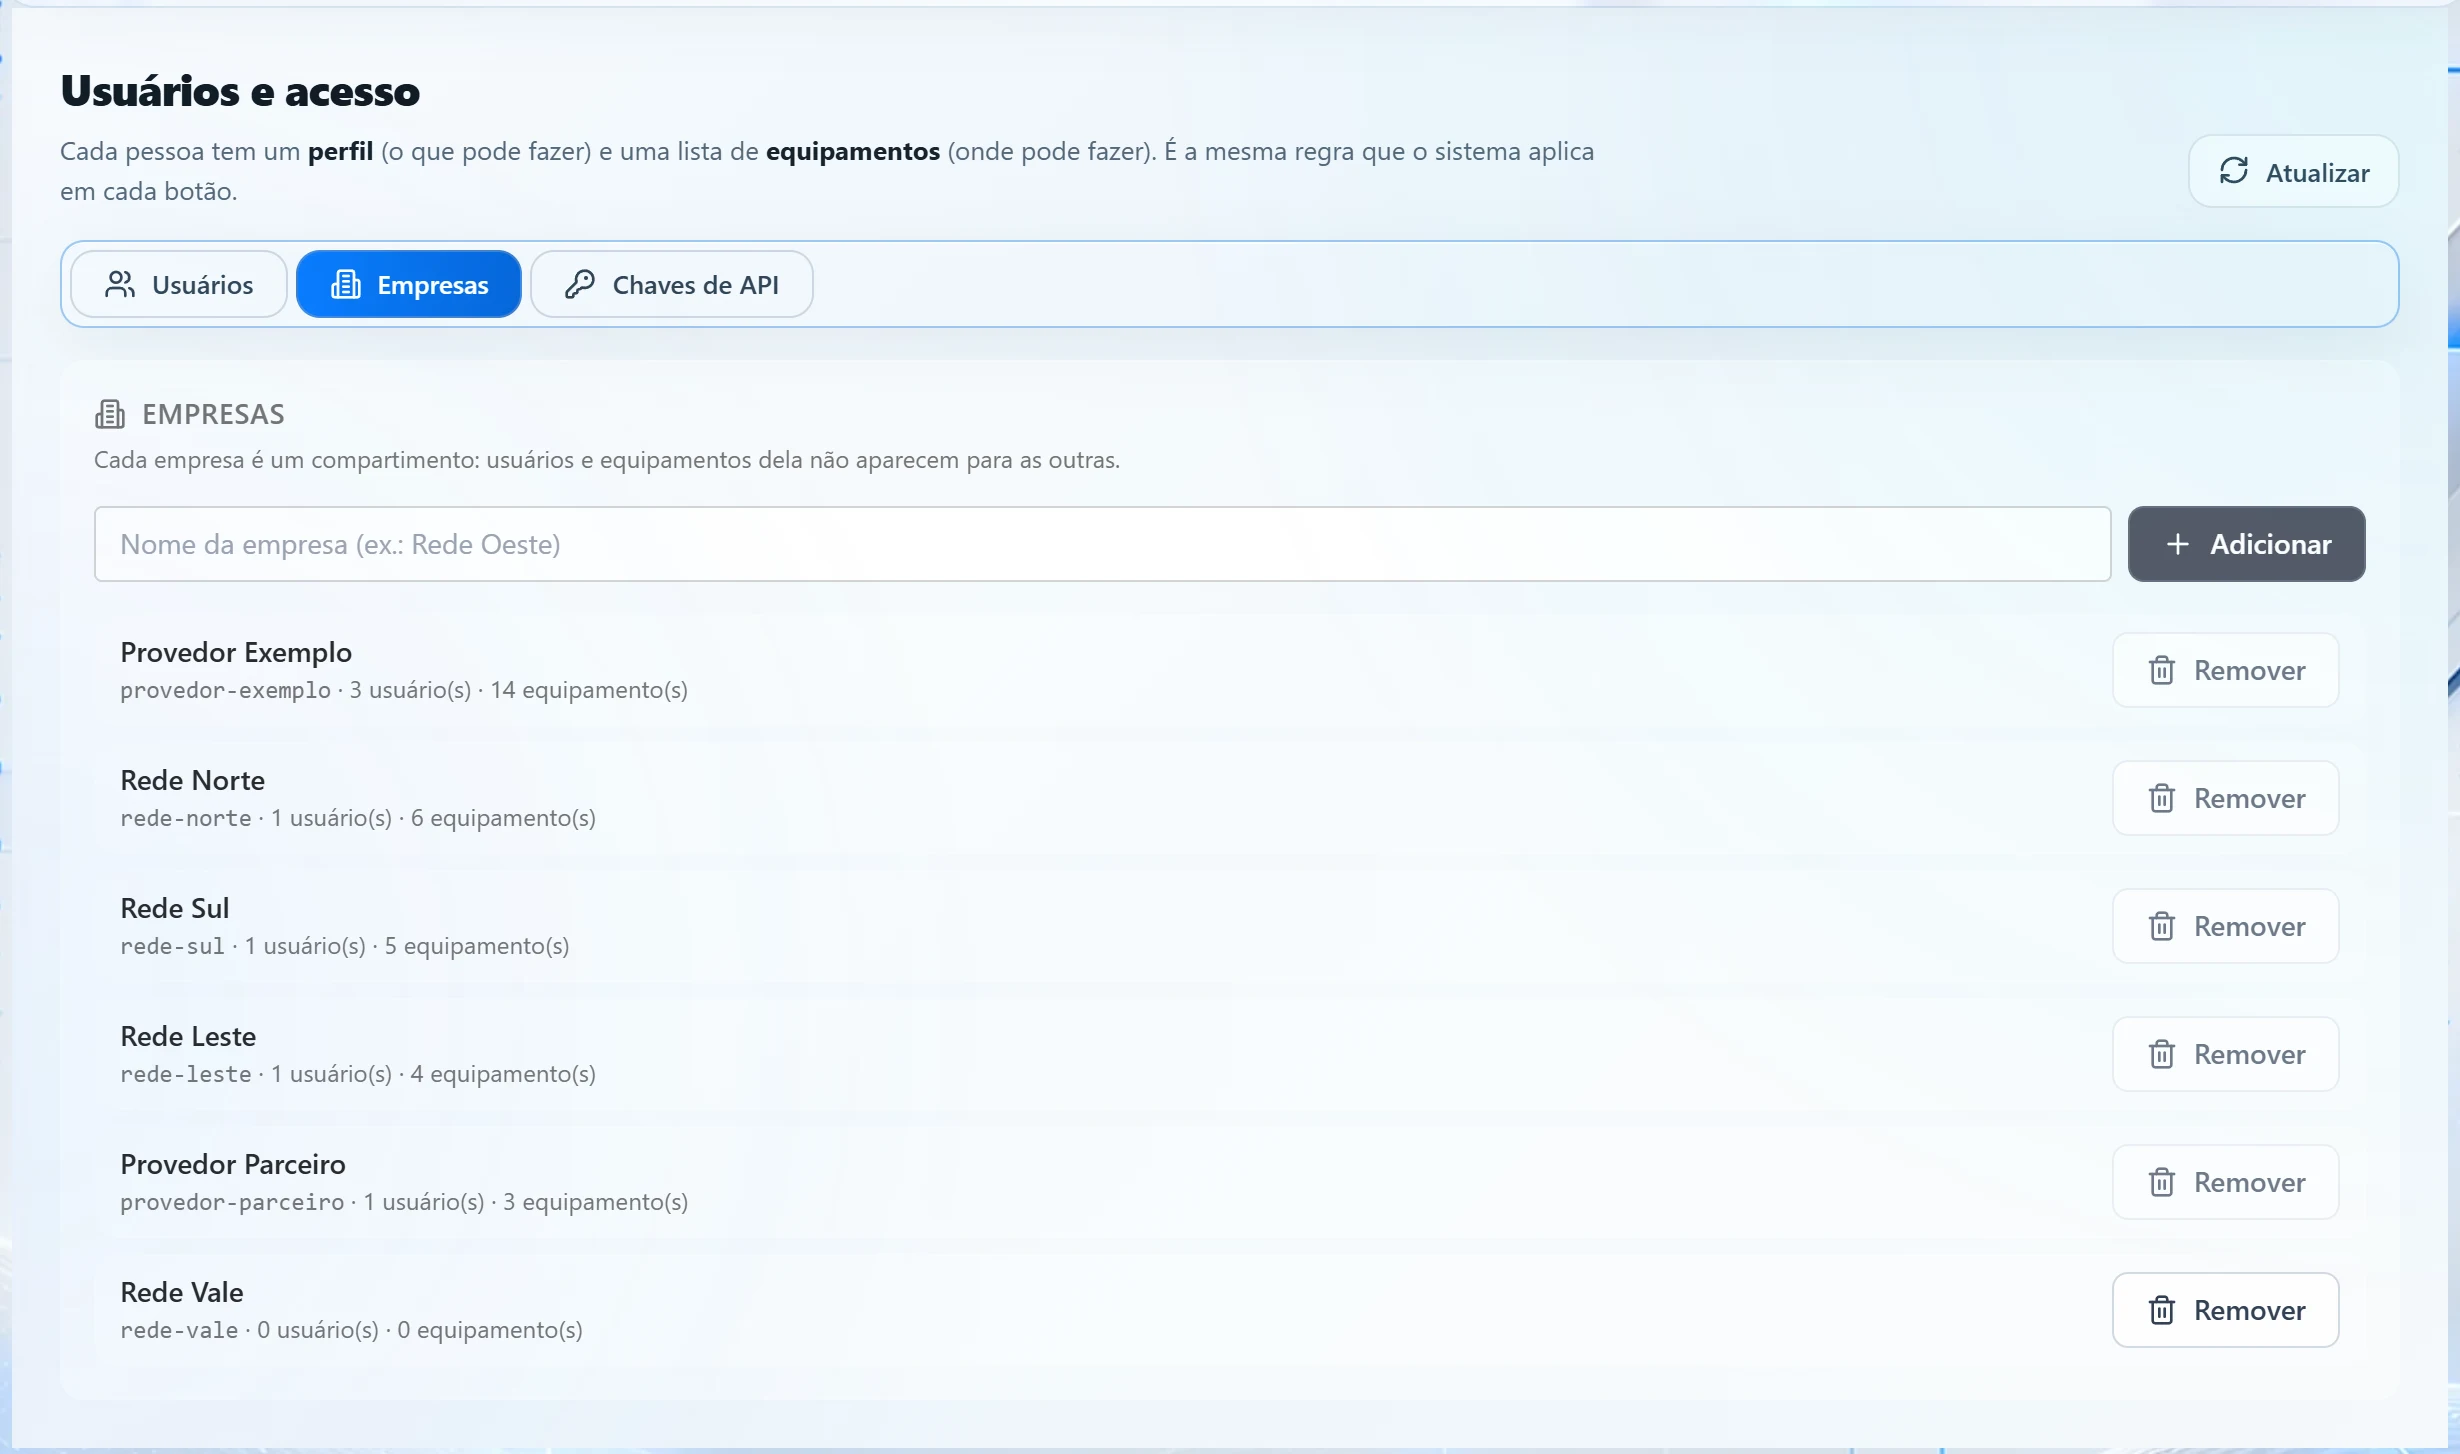This screenshot has width=2460, height=1454.
Task: Open the Usuários tab
Action: tap(179, 285)
